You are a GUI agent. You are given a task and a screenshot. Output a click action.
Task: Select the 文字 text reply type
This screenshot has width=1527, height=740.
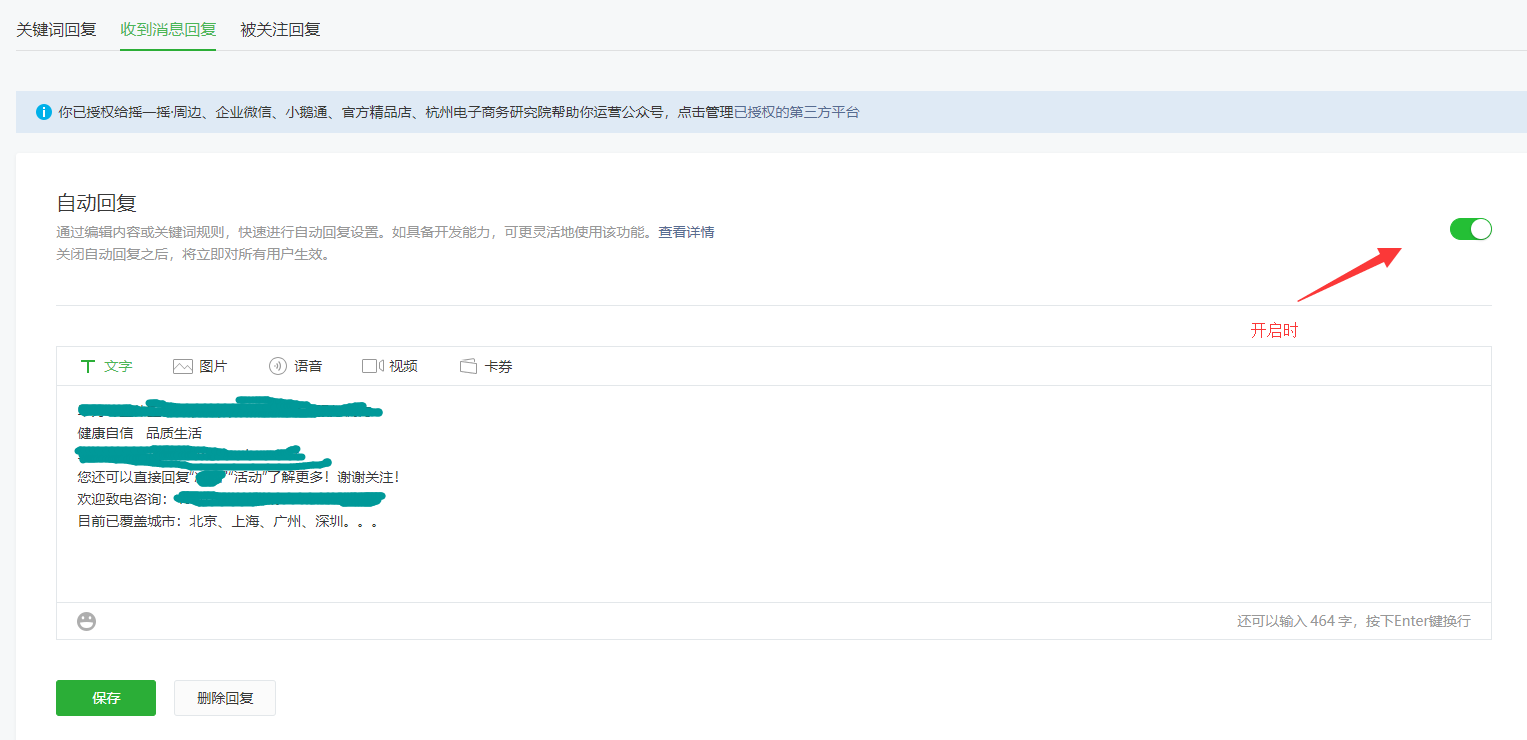pyautogui.click(x=106, y=366)
